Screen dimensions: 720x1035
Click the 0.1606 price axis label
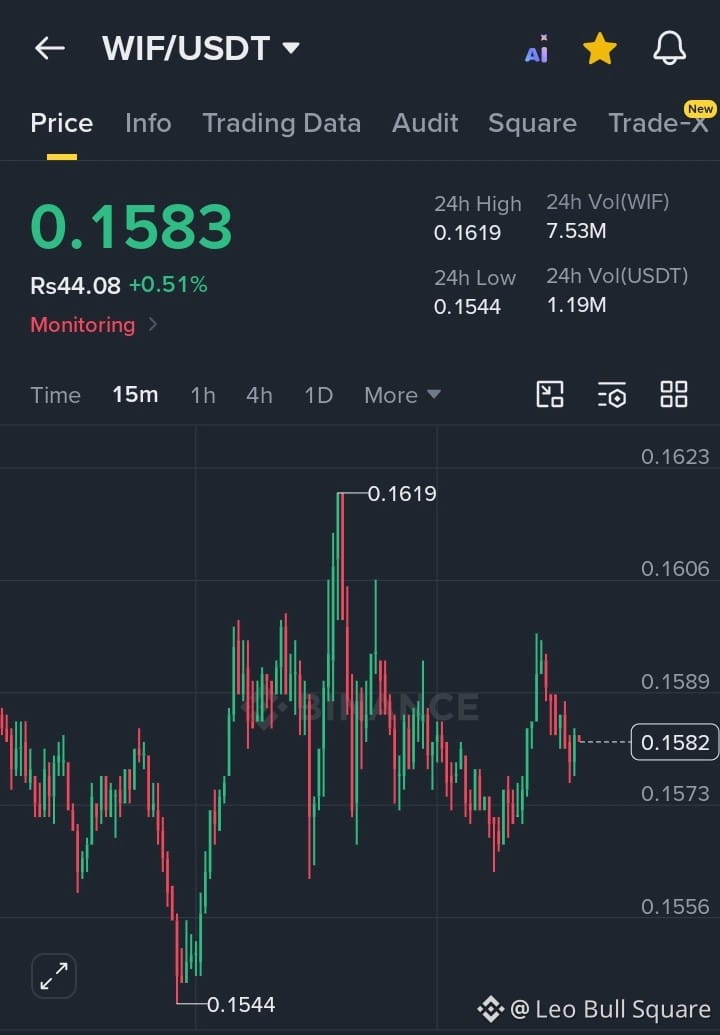tap(675, 568)
